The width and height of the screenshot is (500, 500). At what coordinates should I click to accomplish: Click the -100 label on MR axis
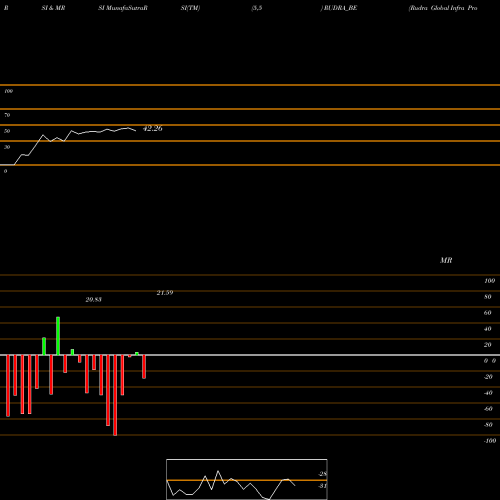(x=490, y=441)
